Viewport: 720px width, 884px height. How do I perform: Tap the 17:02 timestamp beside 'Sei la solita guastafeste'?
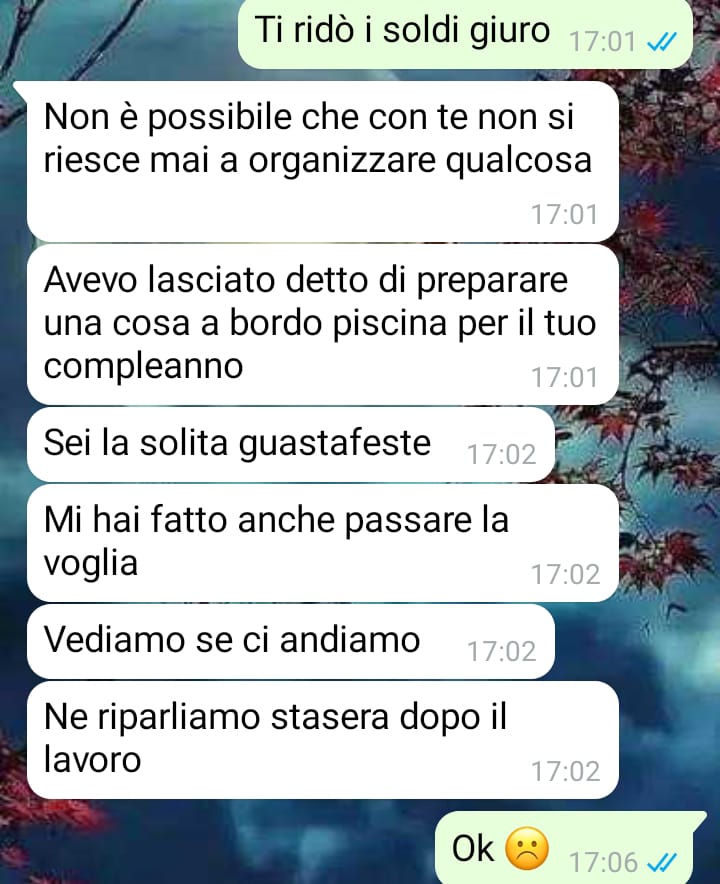(x=501, y=454)
